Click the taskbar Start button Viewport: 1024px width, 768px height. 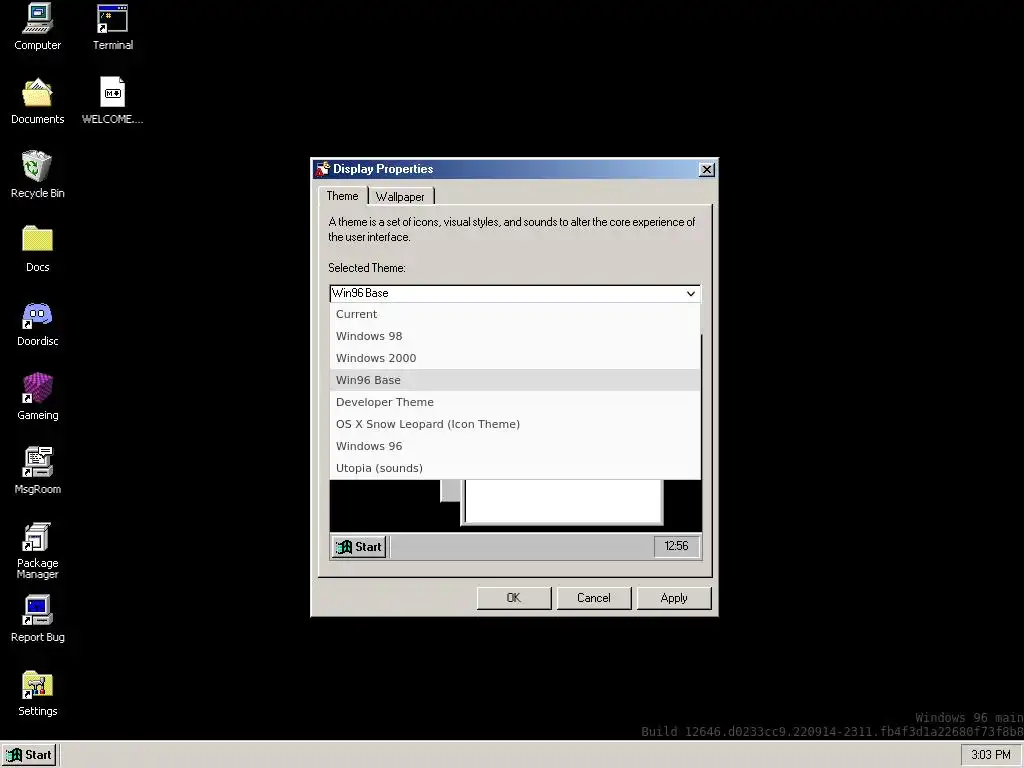[30, 755]
